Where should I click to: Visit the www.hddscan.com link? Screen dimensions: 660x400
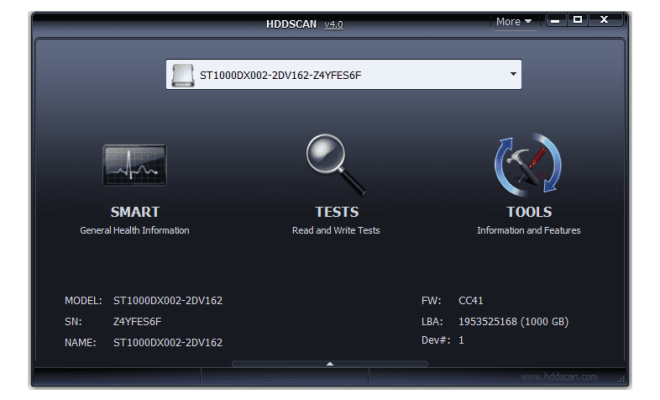point(559,377)
